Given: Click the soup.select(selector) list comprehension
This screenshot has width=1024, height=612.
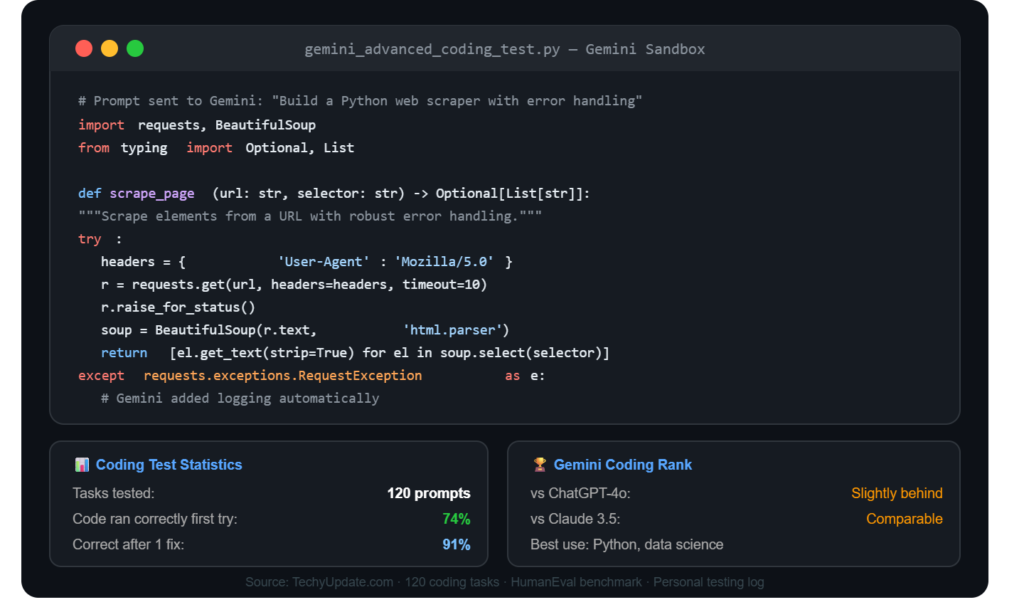Looking at the screenshot, I should (389, 353).
